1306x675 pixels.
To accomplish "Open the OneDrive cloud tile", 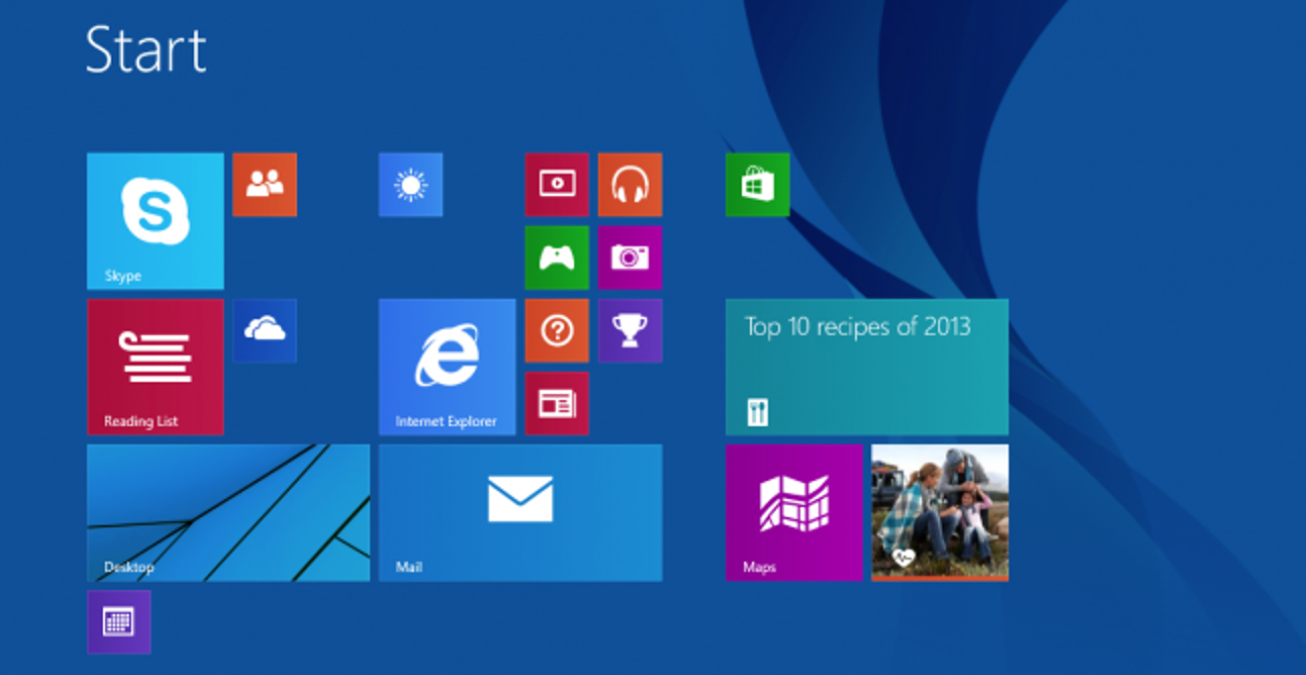I will pos(265,331).
